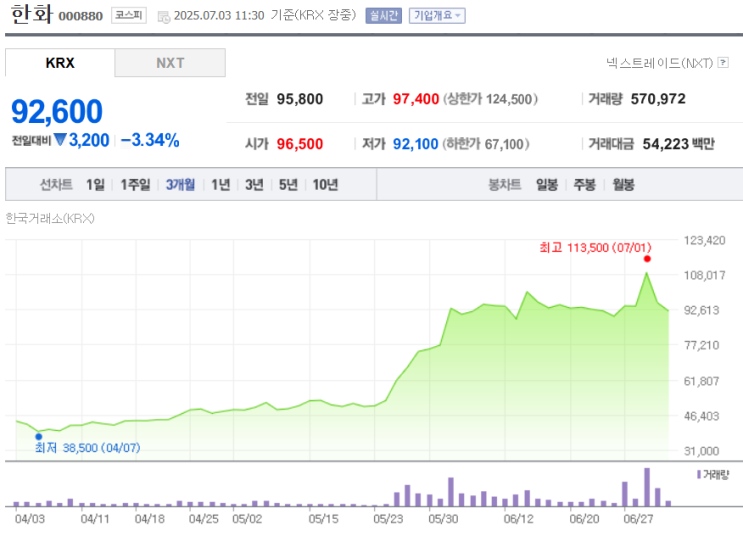Click the down arrow change icon
The image size is (743, 536).
pos(60,140)
